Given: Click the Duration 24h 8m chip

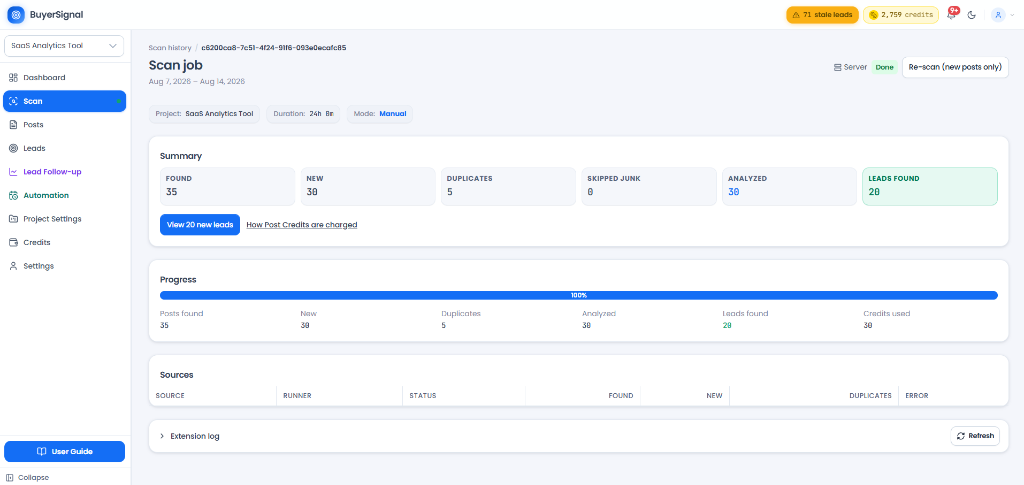Looking at the screenshot, I should point(303,114).
